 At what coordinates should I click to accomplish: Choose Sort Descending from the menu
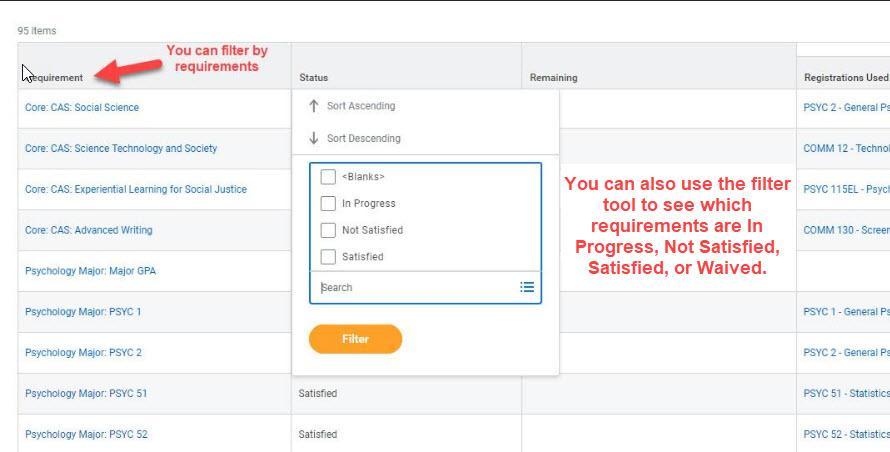point(363,138)
